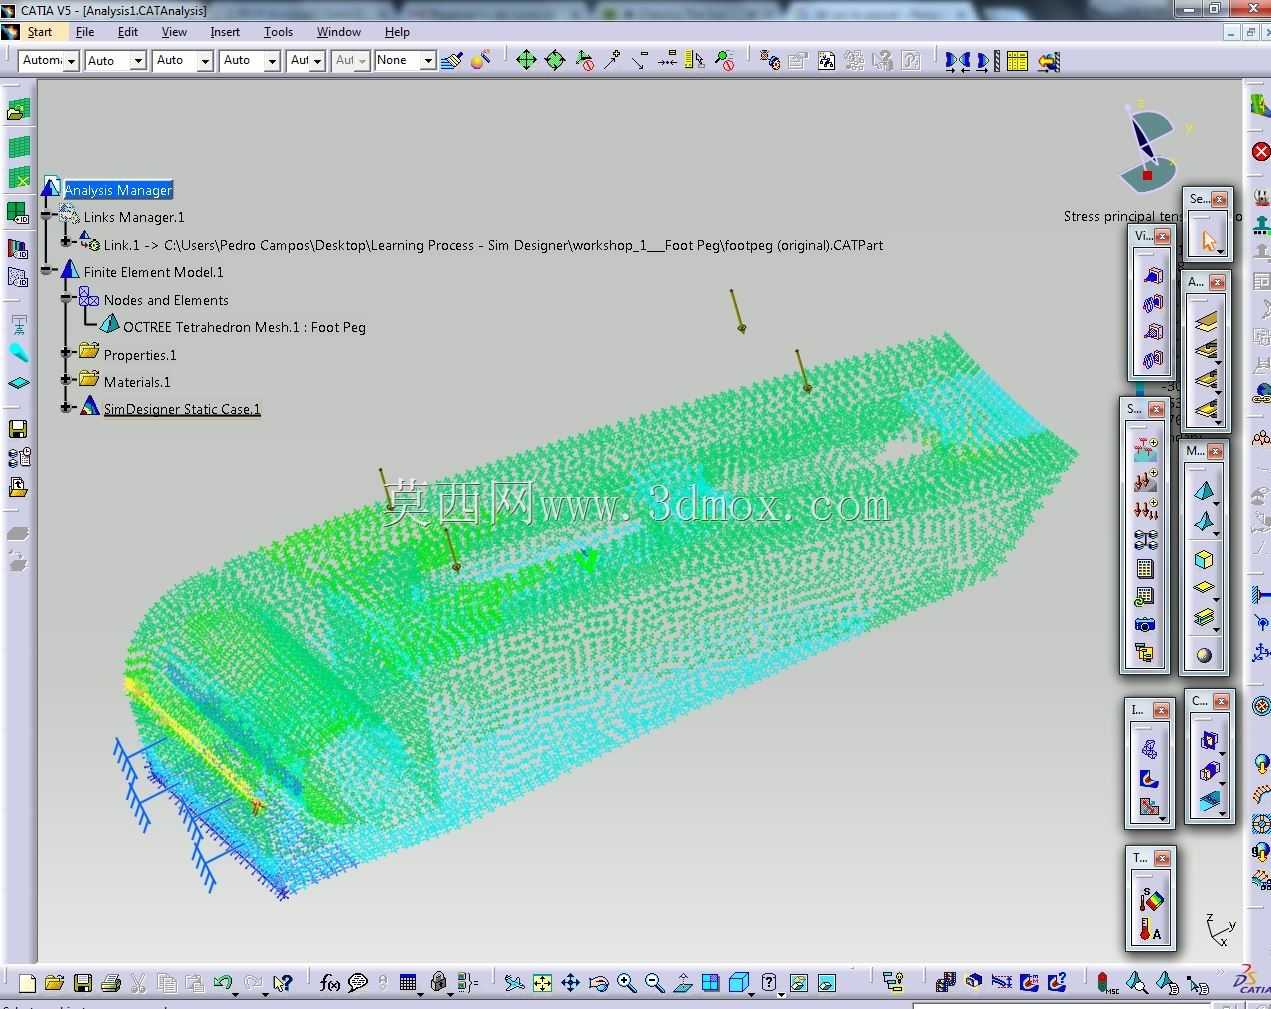
Task: Open the Tools menu
Action: pos(278,32)
